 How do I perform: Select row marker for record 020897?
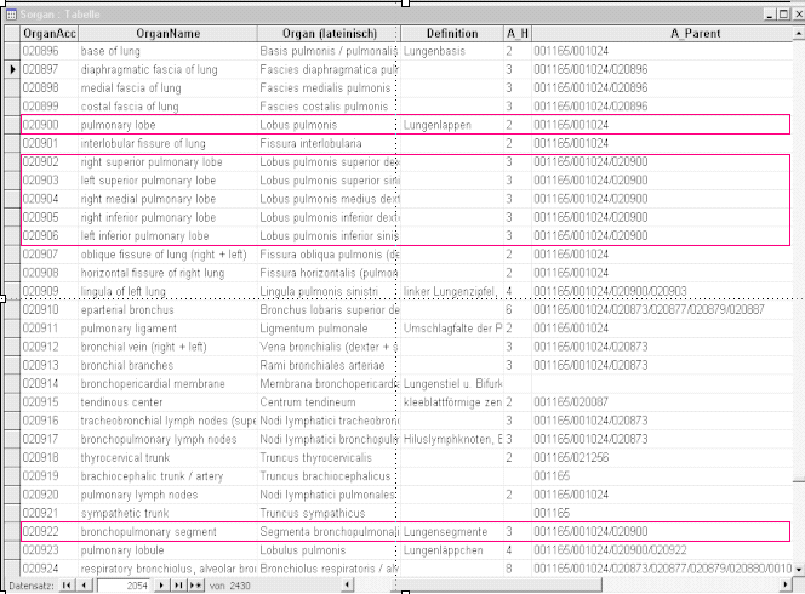click(12, 69)
